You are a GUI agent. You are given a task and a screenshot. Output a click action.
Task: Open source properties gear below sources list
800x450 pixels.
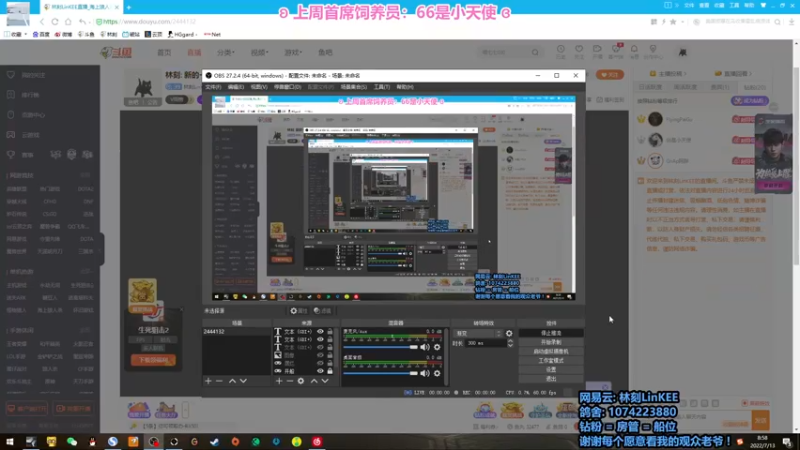click(301, 381)
